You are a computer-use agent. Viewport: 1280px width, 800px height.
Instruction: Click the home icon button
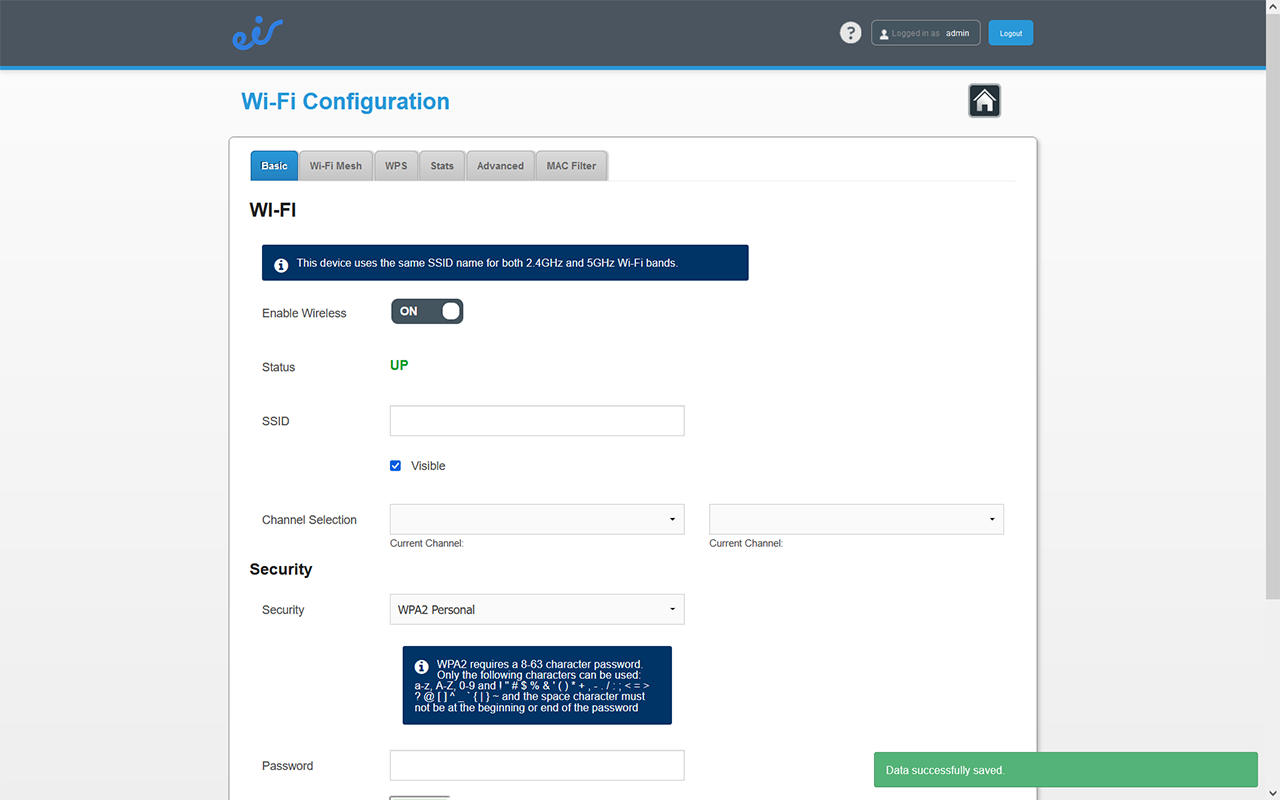point(984,101)
